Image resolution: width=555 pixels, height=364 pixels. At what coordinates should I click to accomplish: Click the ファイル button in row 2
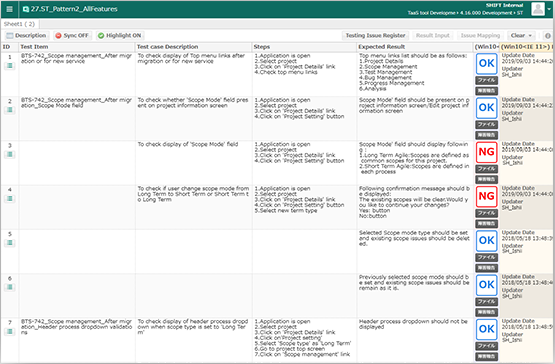pos(486,125)
